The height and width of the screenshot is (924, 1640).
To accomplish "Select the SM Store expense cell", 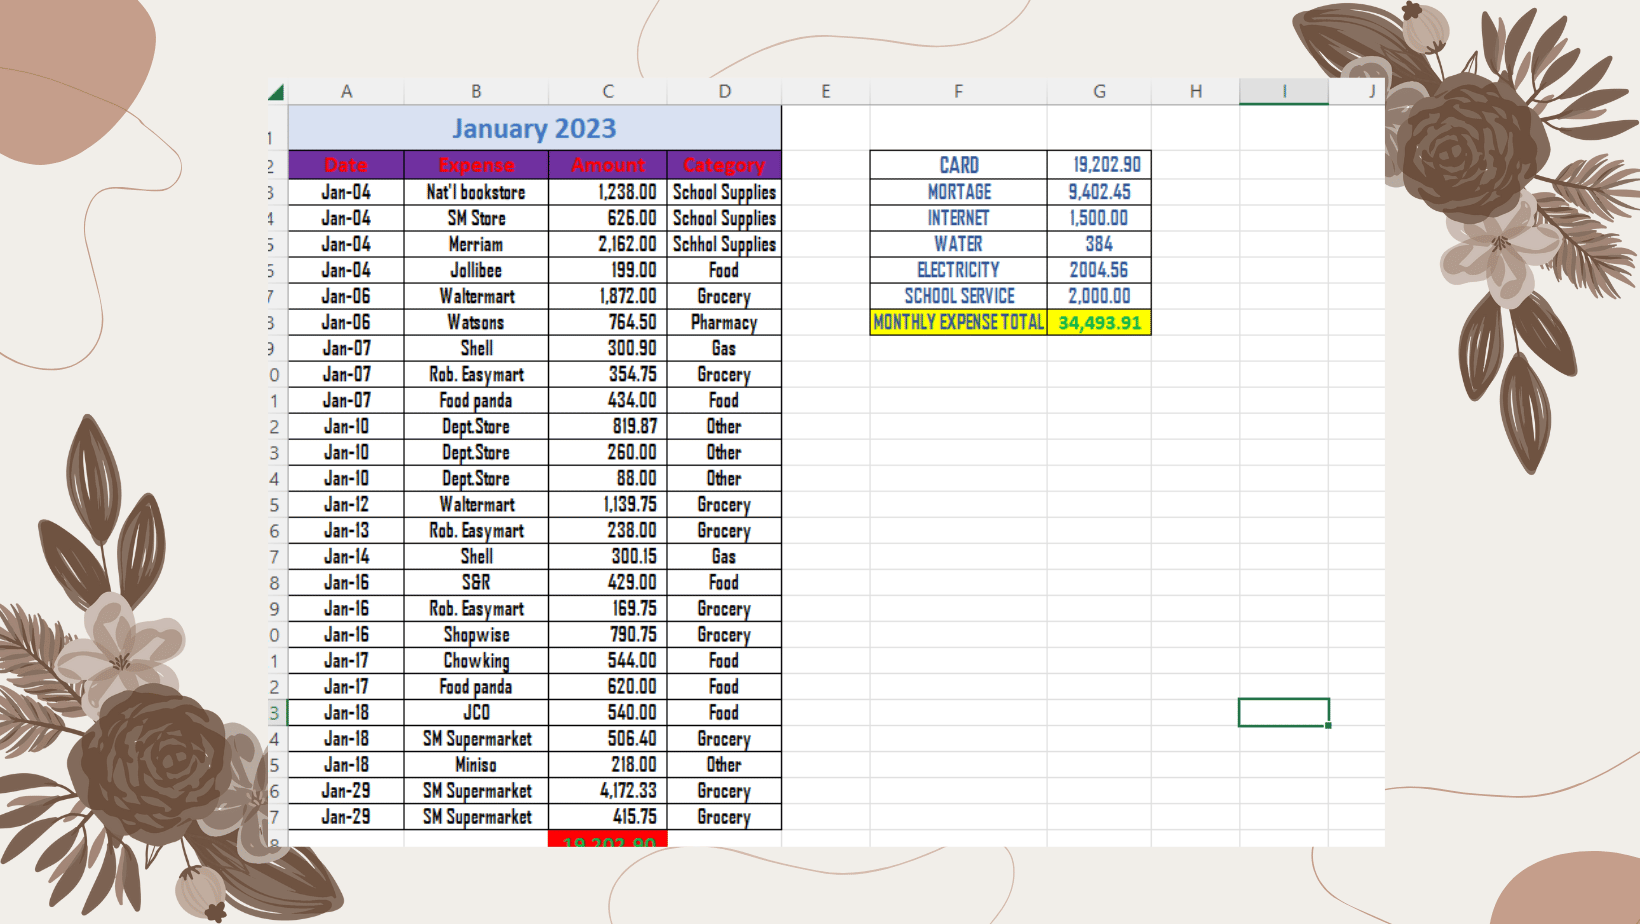I will tap(476, 218).
